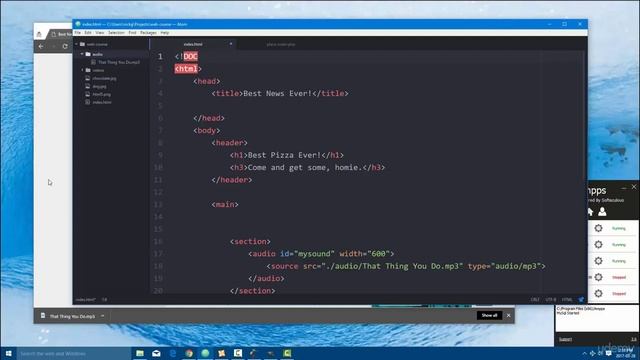Expand the videos folder in tree view
The image size is (640, 360).
coord(82,70)
